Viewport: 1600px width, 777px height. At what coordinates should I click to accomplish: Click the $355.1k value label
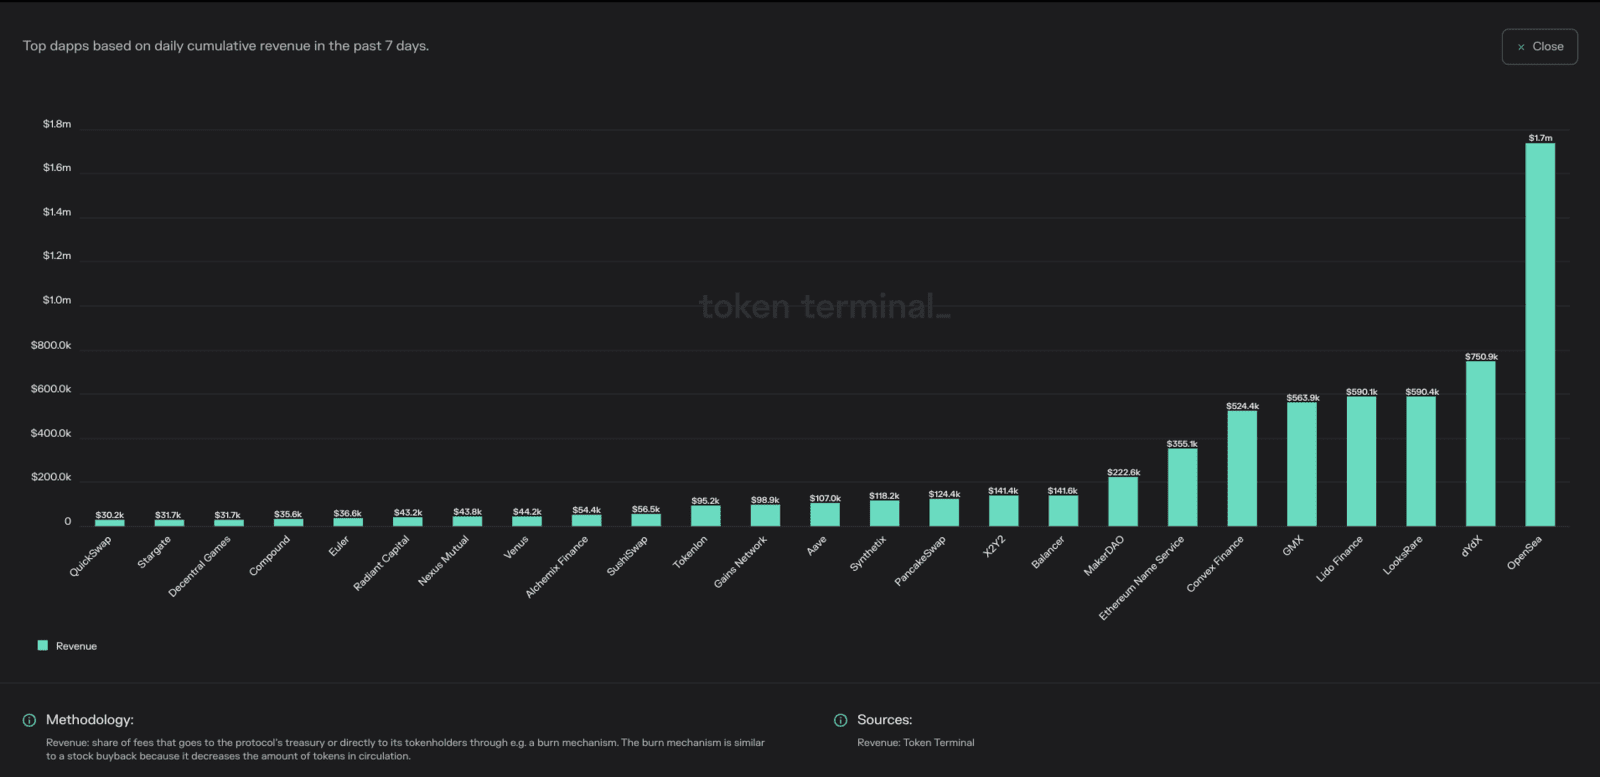click(x=1182, y=443)
